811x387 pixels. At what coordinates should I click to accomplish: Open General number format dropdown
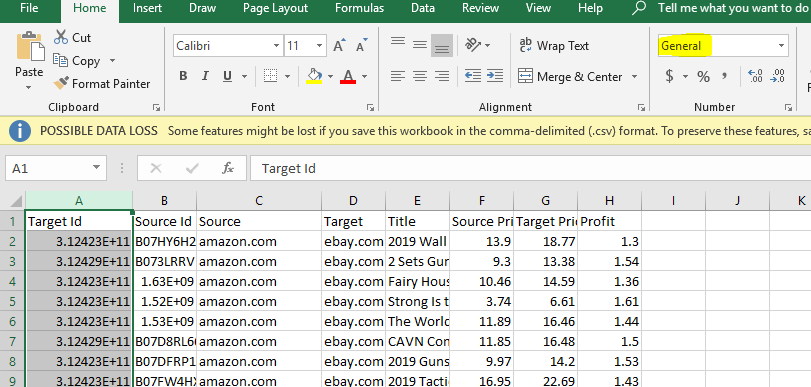pyautogui.click(x=781, y=46)
